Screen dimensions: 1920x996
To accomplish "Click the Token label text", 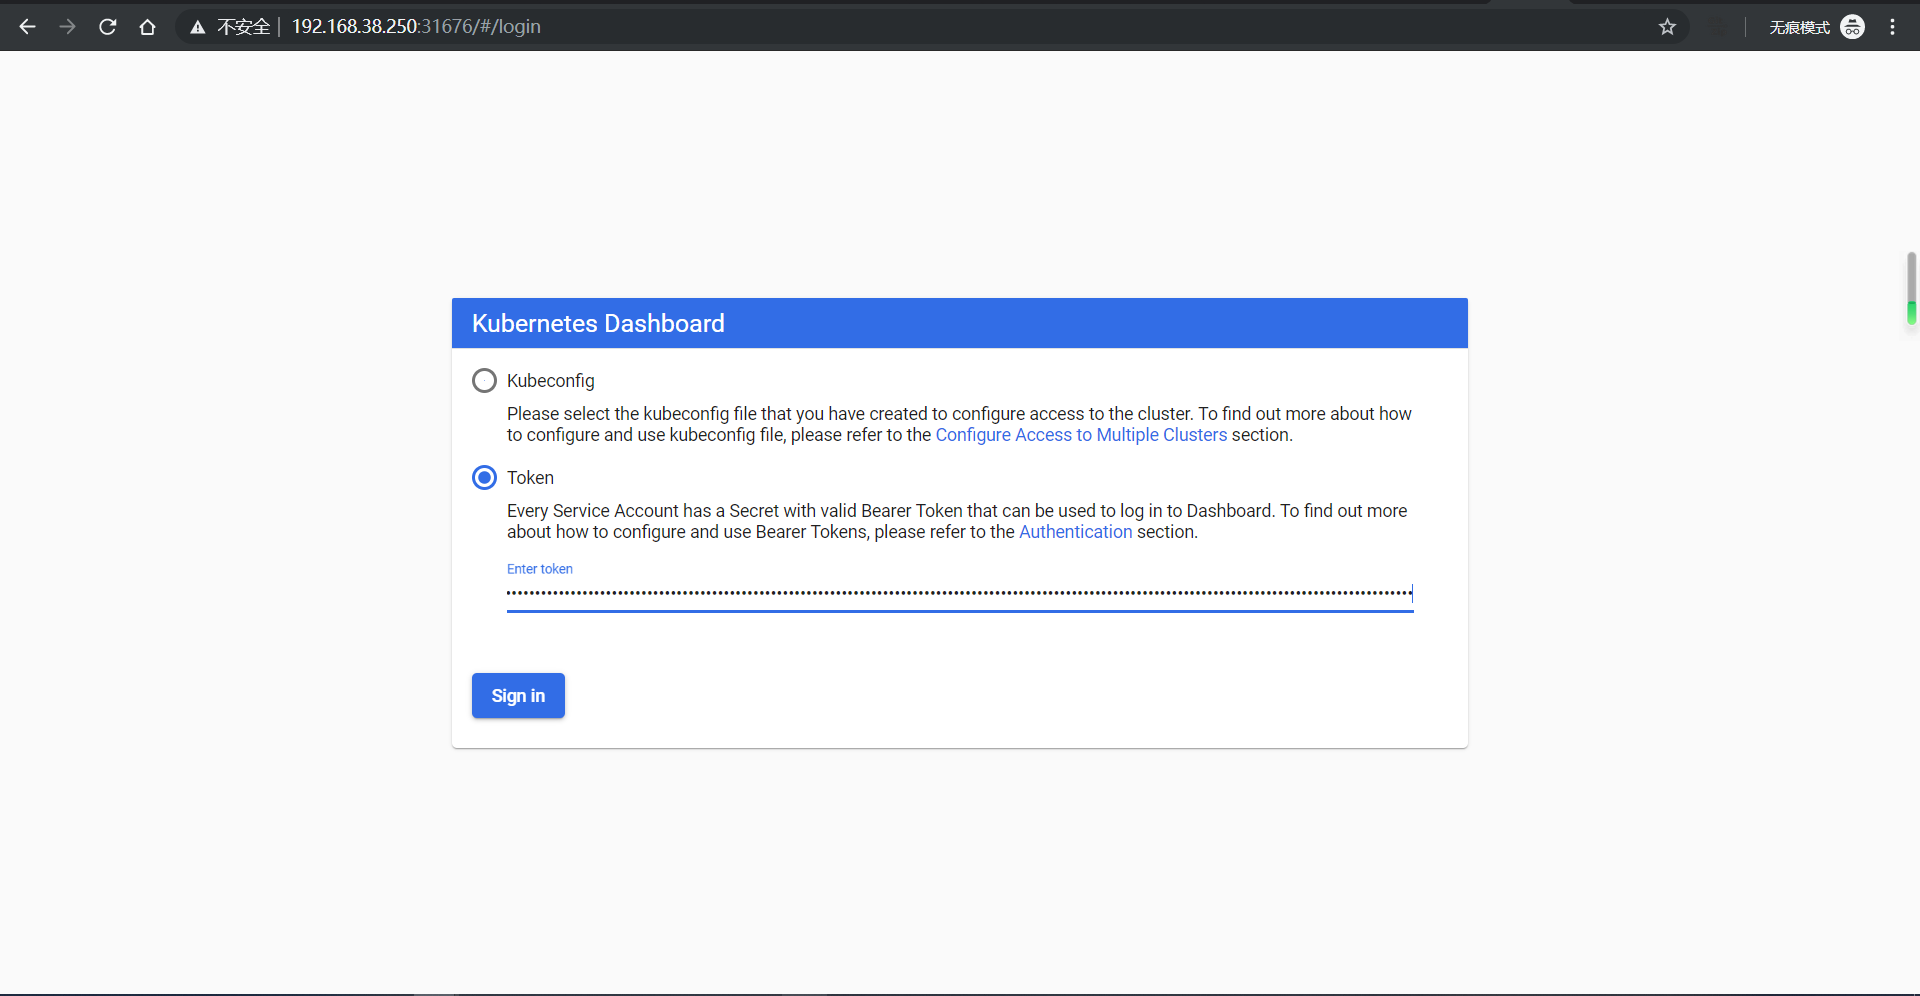I will point(530,478).
